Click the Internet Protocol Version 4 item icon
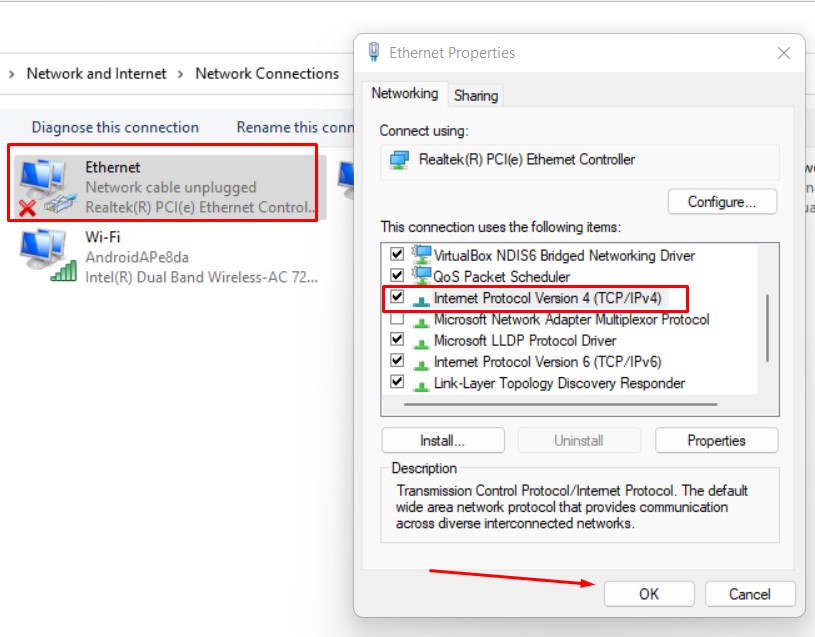Image resolution: width=815 pixels, height=637 pixels. (x=421, y=300)
